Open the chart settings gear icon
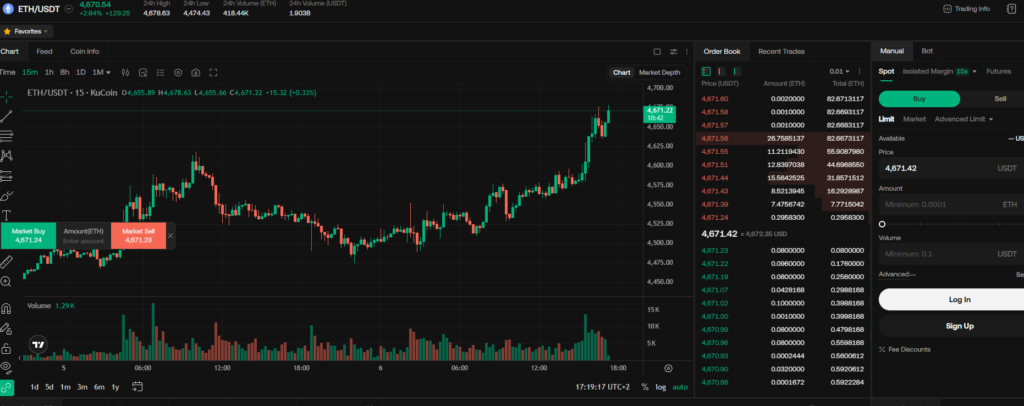The height and width of the screenshot is (406, 1024). tap(178, 72)
